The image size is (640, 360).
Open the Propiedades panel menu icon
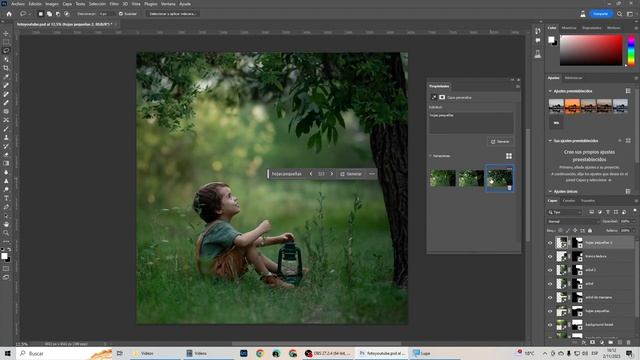[518, 87]
